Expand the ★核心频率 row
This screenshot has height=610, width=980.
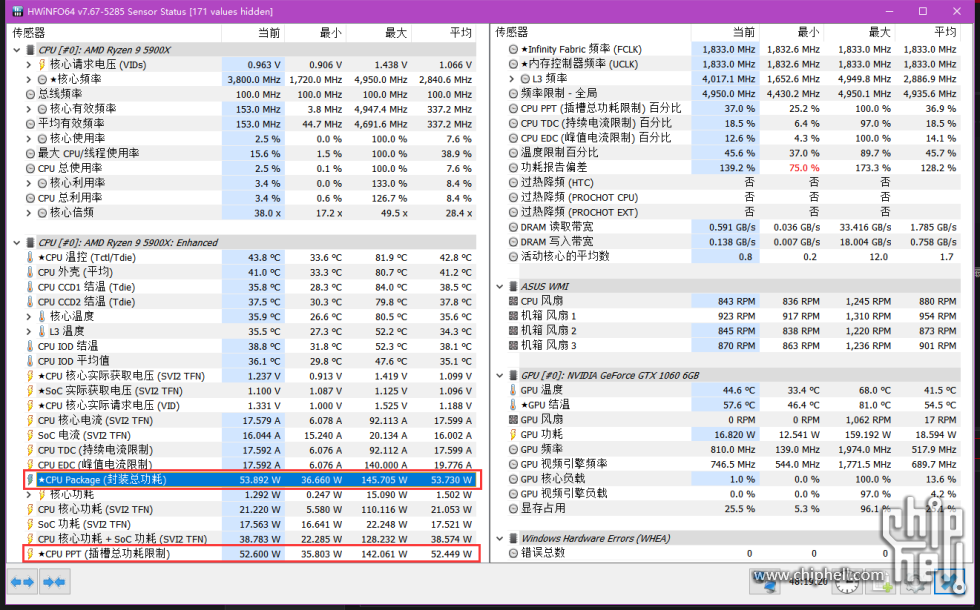(29, 79)
